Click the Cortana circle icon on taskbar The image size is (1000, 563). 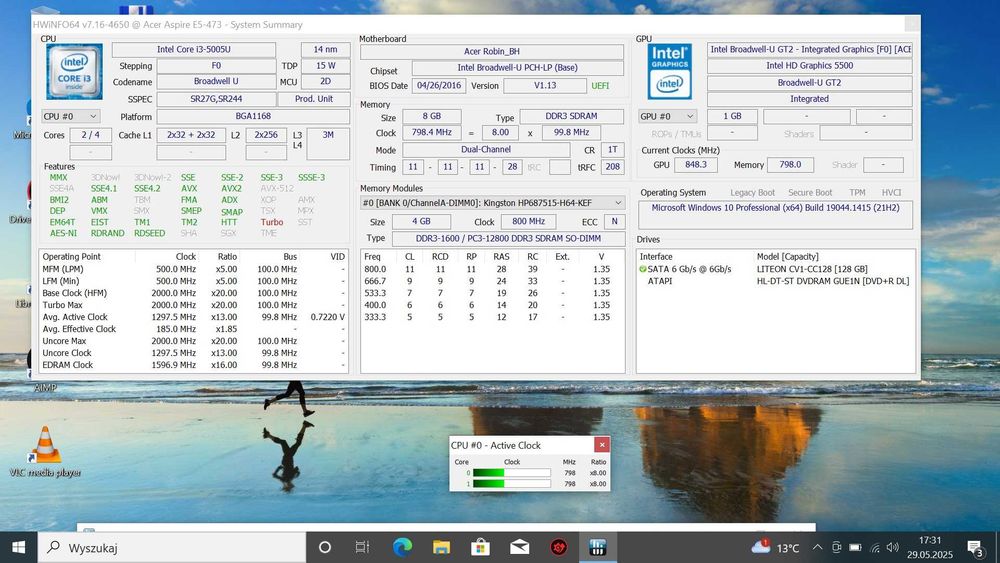click(x=325, y=547)
